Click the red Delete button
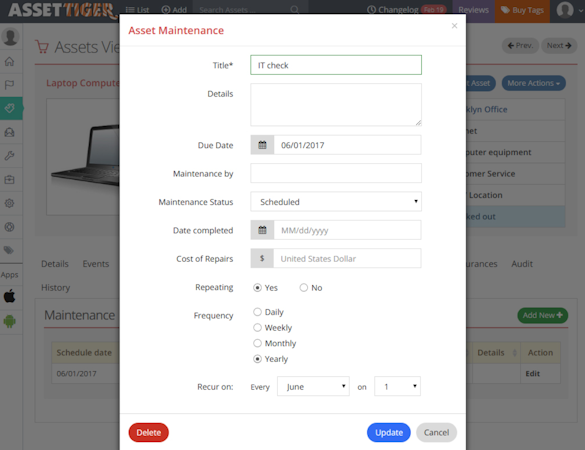This screenshot has height=450, width=585. (148, 432)
